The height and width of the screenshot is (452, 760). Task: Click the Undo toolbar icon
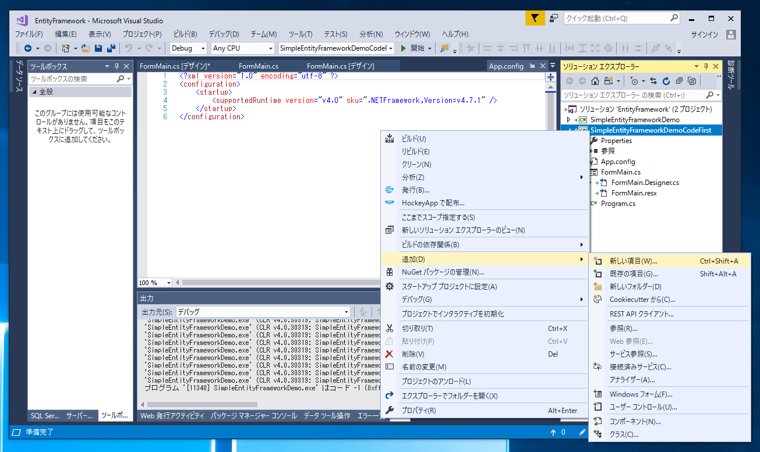128,48
